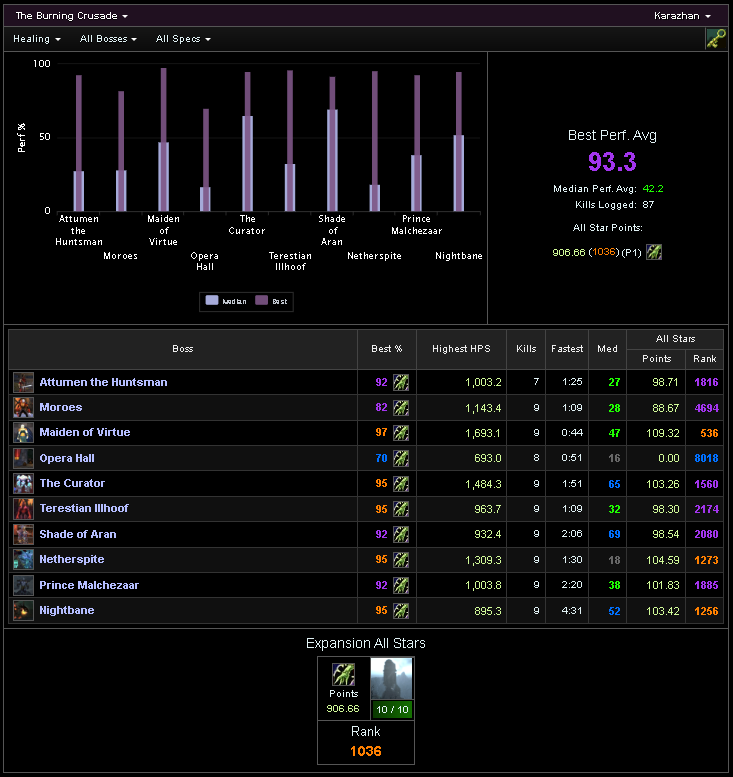733x777 pixels.
Task: Open the Prince Malchezaar link
Action: click(89, 585)
